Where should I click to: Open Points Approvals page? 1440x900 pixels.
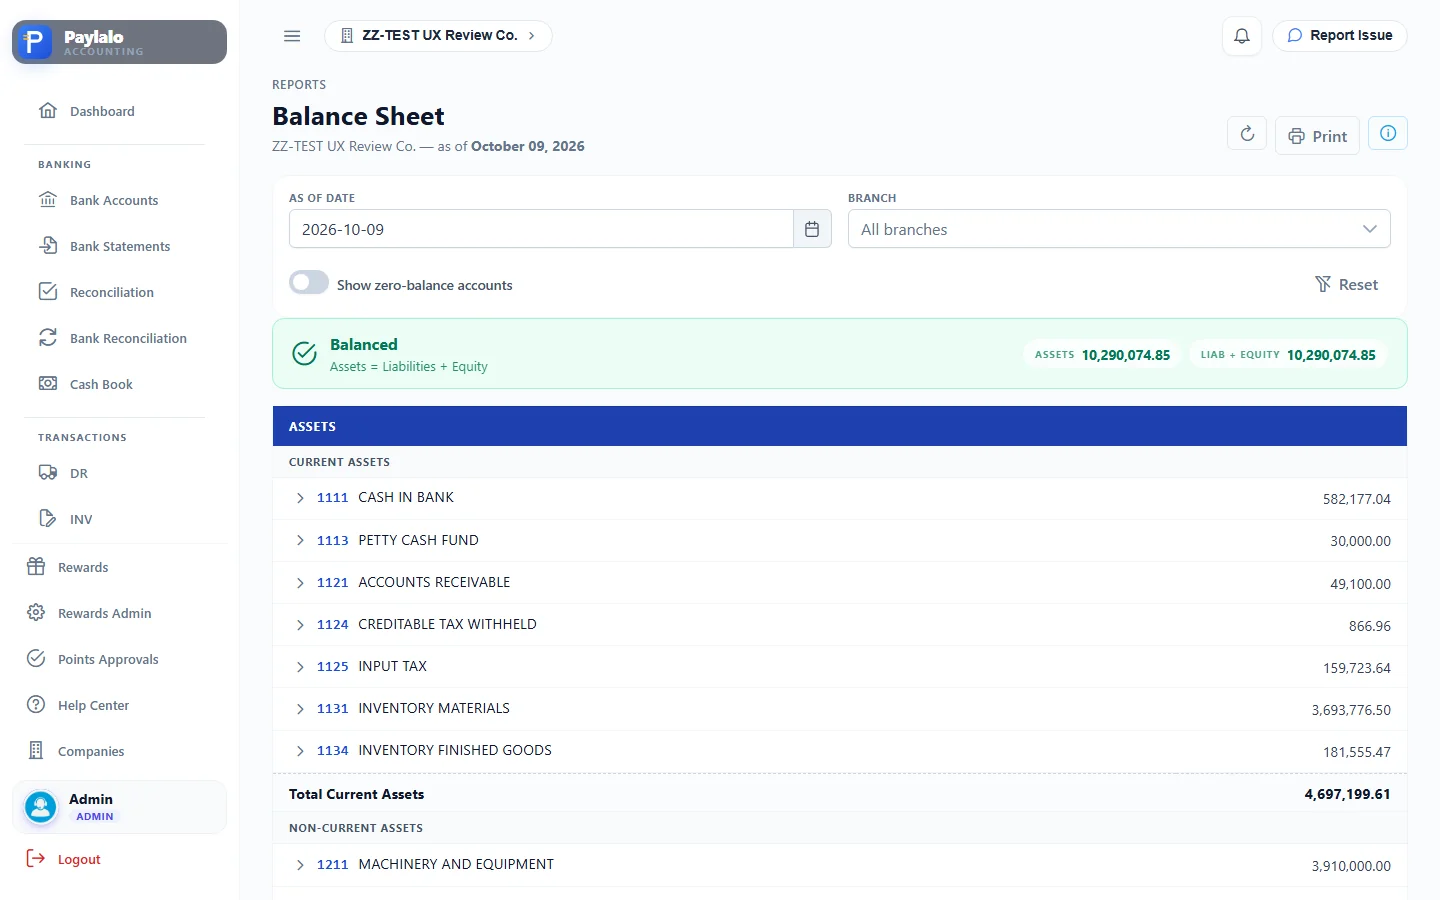pos(120,659)
